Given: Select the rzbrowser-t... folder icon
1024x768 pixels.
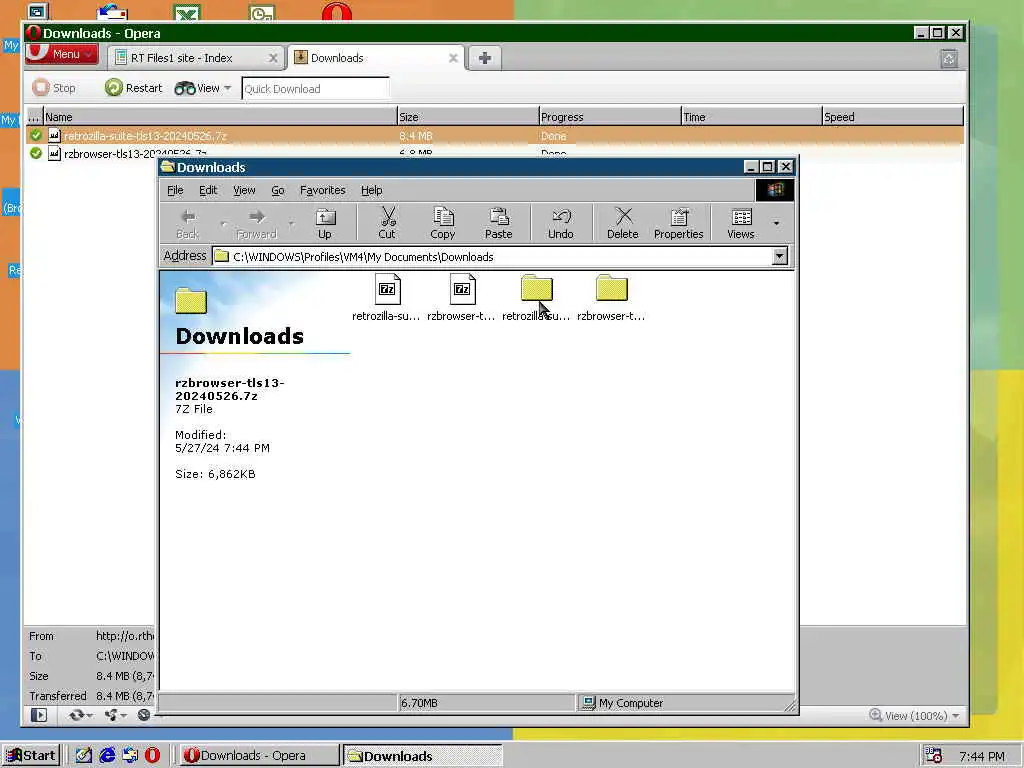Looking at the screenshot, I should (x=611, y=298).
